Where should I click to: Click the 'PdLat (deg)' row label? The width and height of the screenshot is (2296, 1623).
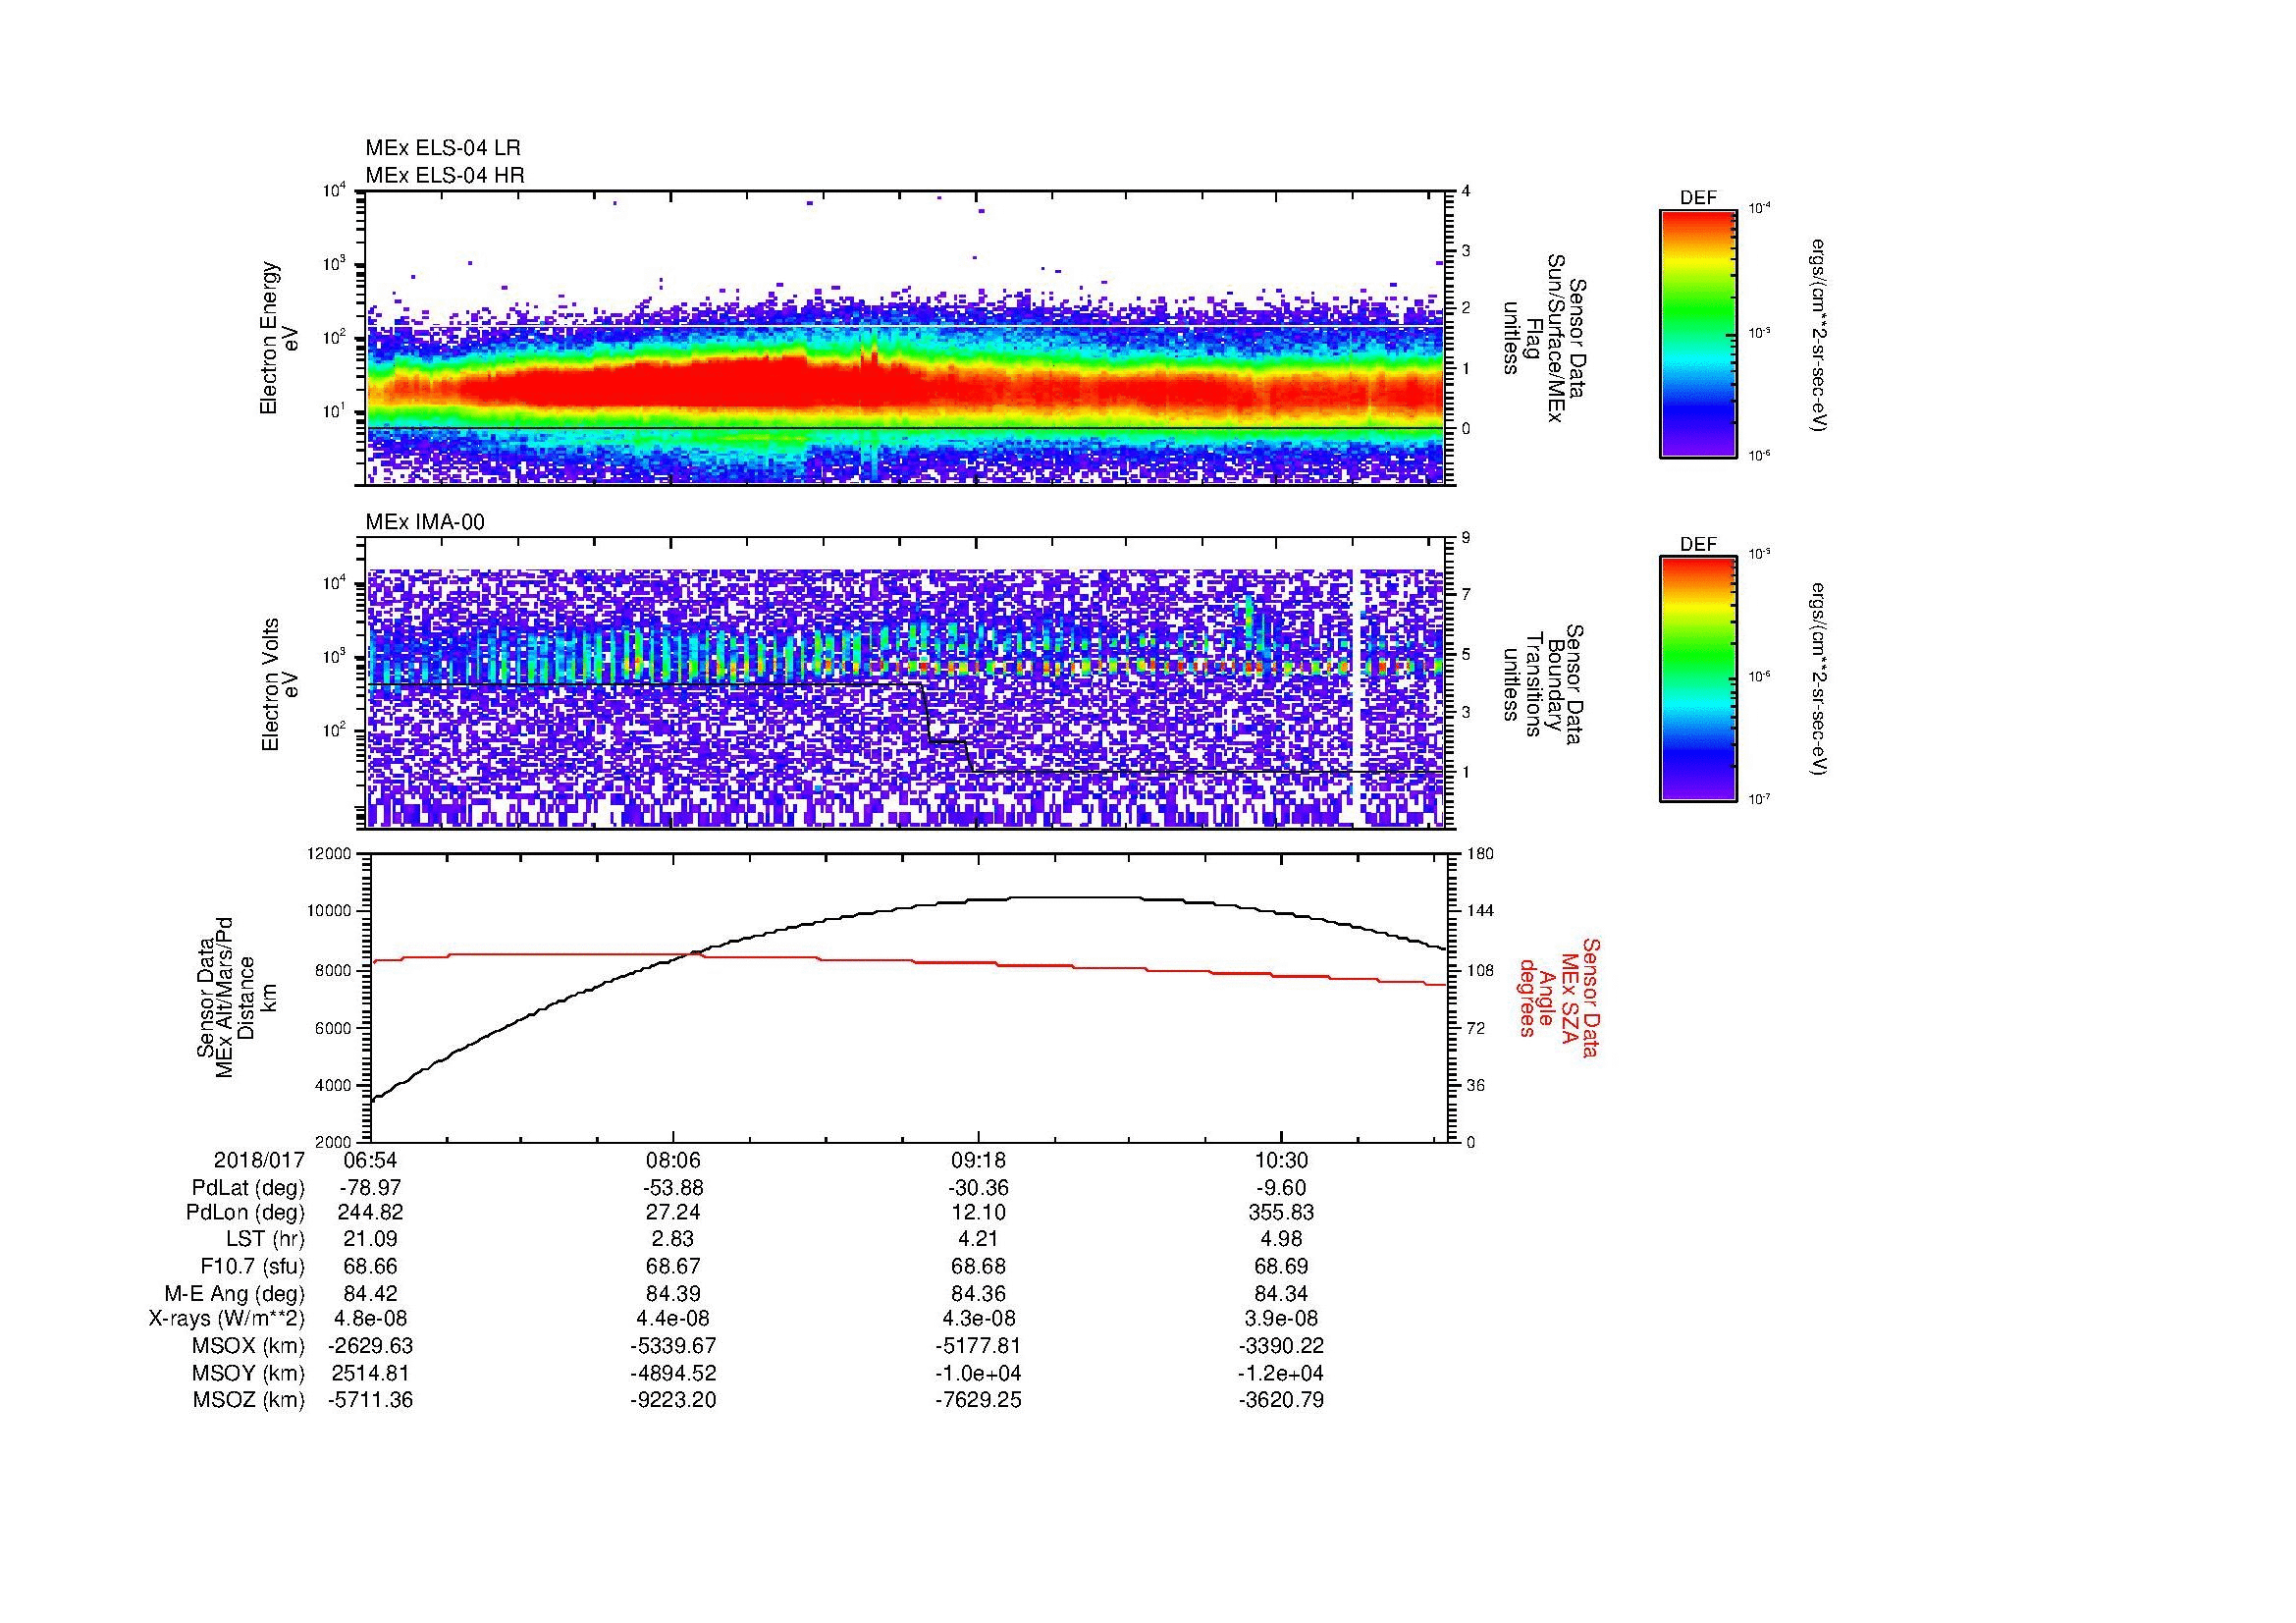coord(248,1189)
